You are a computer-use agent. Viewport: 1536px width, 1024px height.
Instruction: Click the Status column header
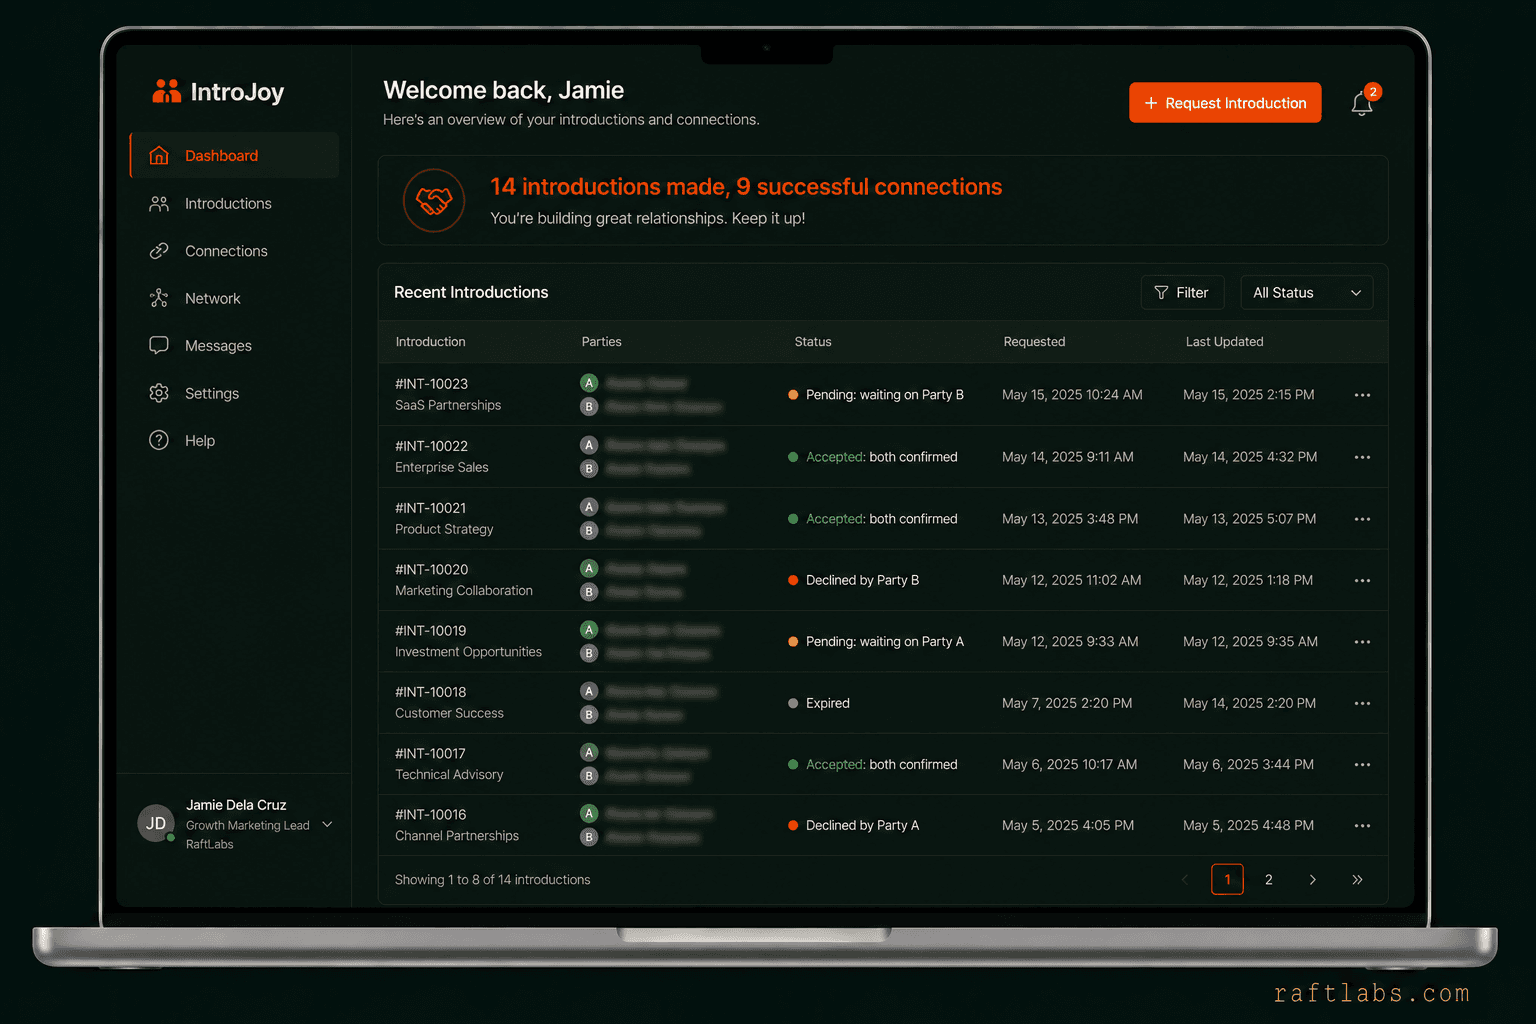pos(813,342)
